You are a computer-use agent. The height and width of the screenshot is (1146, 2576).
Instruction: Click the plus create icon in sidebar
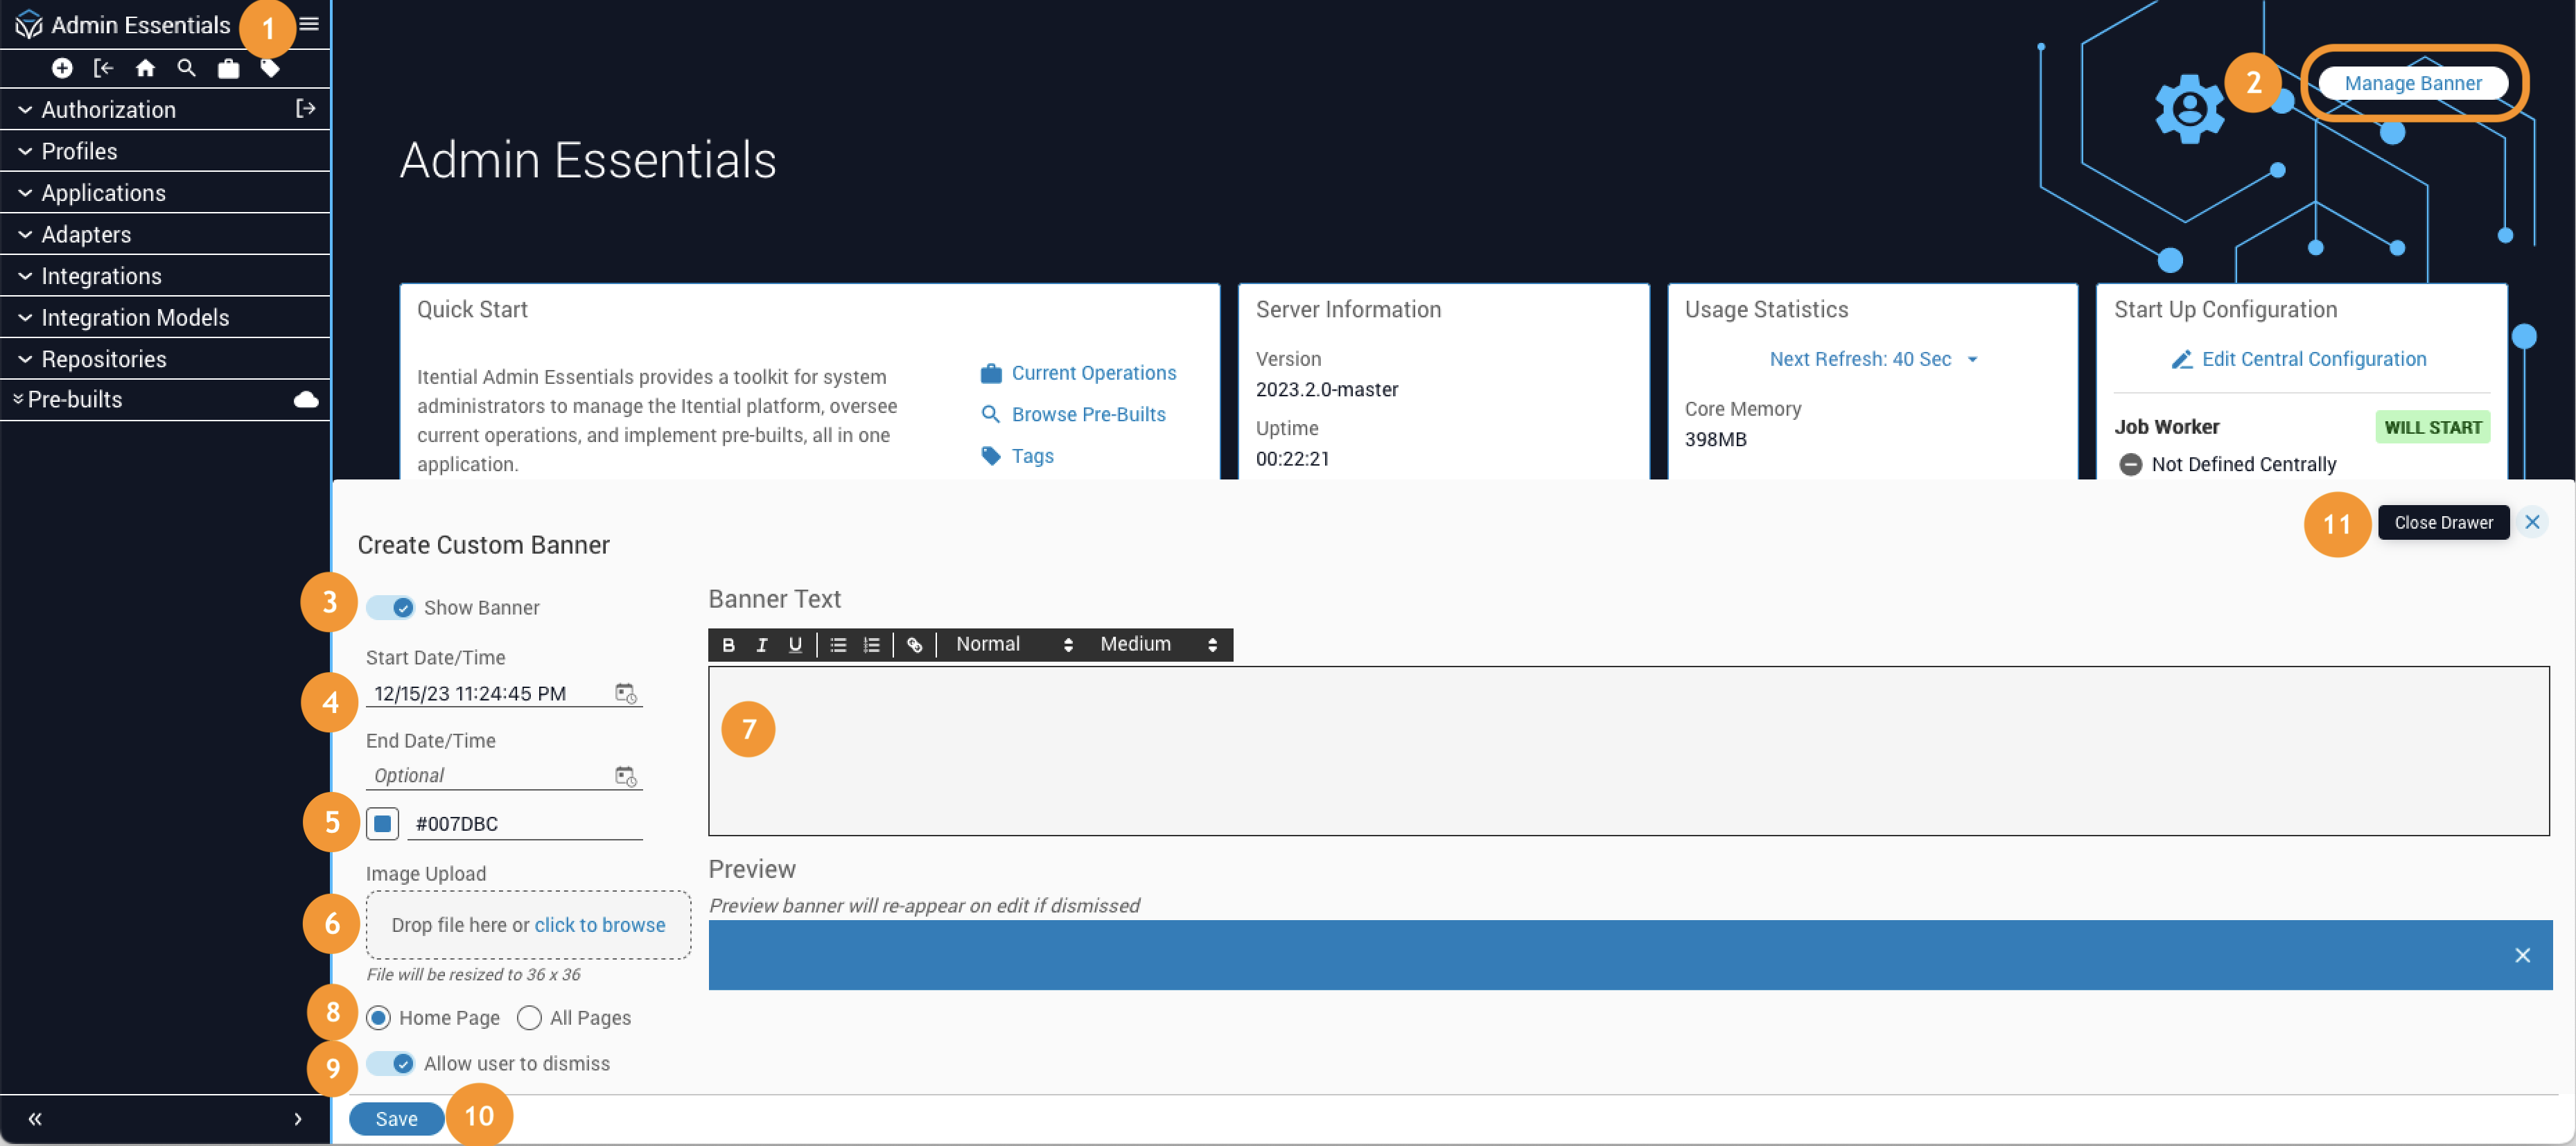pos(62,68)
